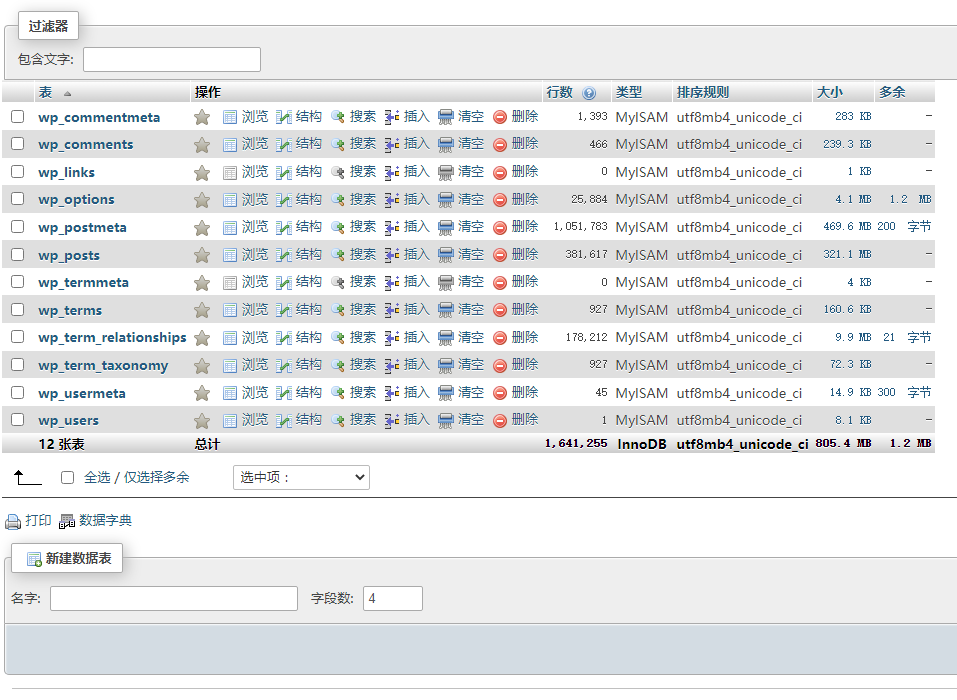
Task: Open the wp_commentmeta table link
Action: click(x=99, y=117)
